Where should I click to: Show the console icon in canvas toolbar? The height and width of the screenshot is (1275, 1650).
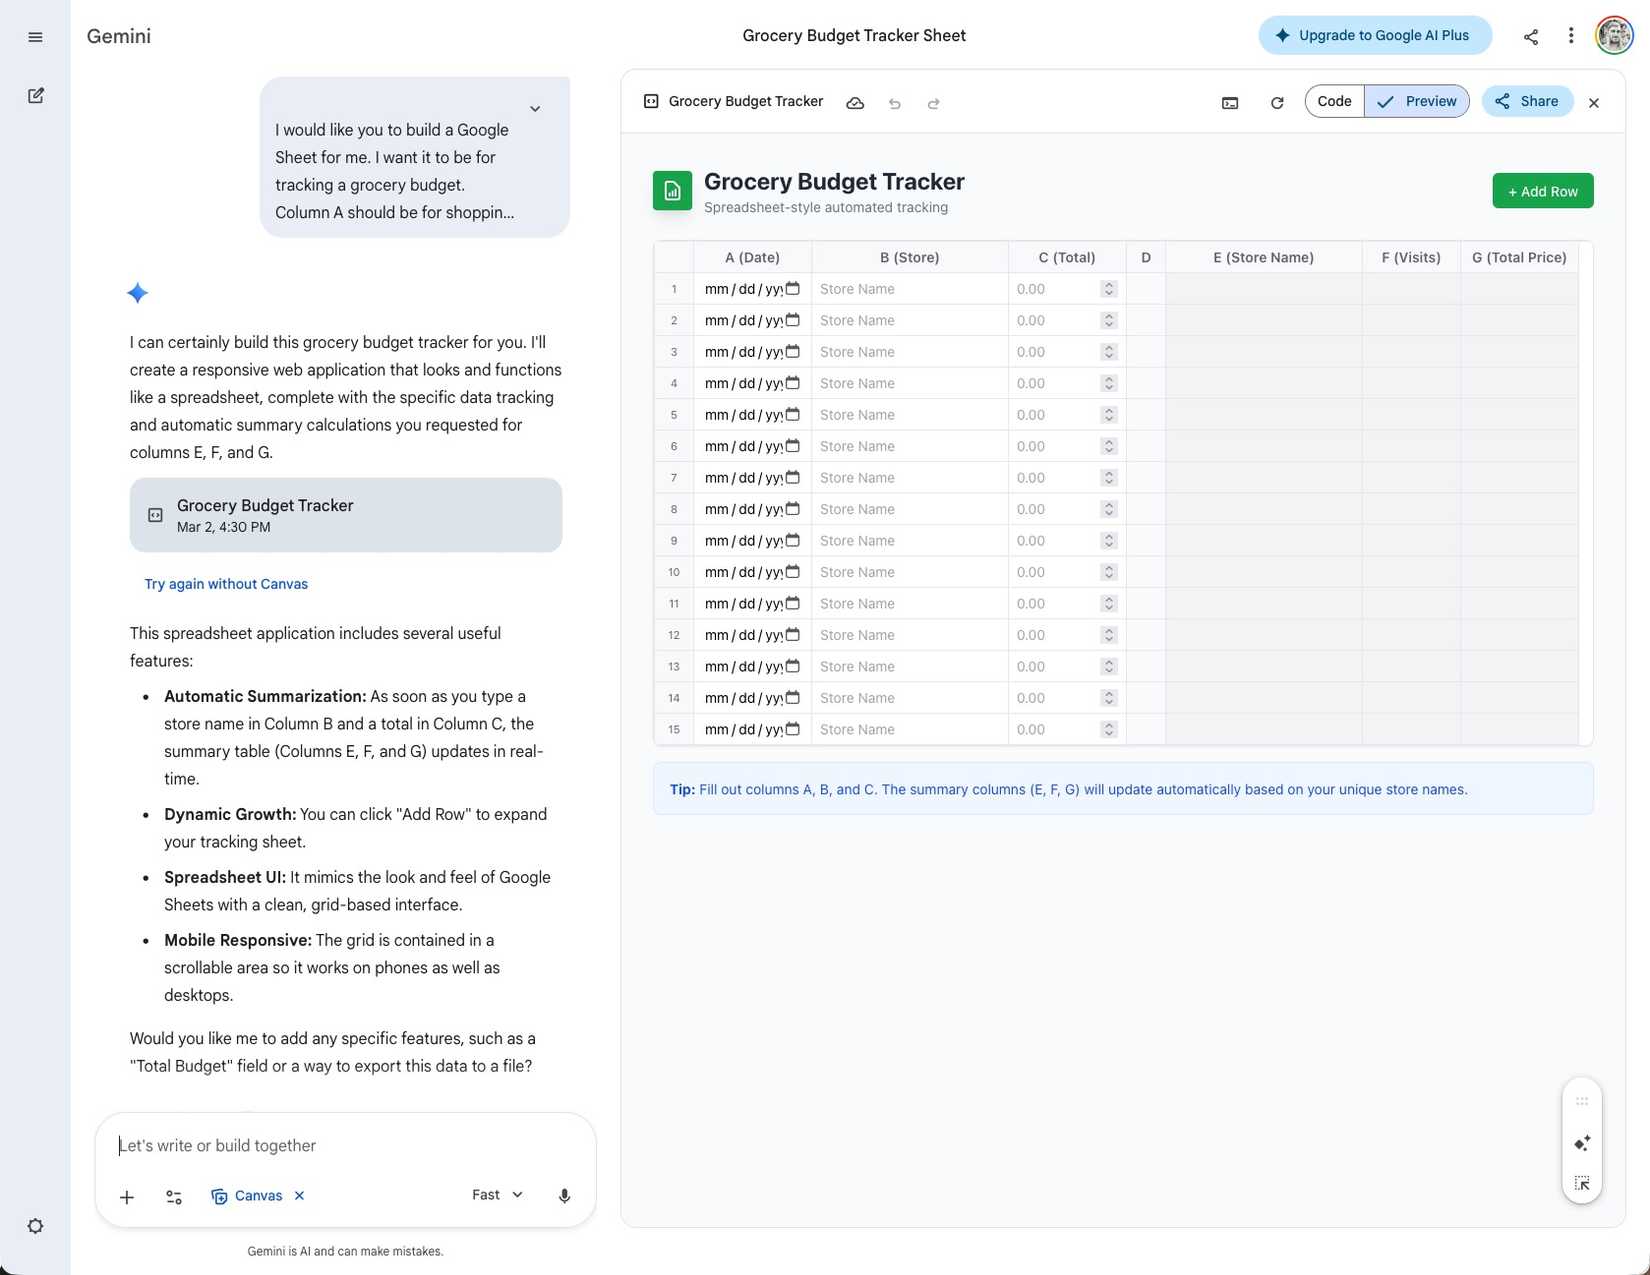click(1230, 103)
